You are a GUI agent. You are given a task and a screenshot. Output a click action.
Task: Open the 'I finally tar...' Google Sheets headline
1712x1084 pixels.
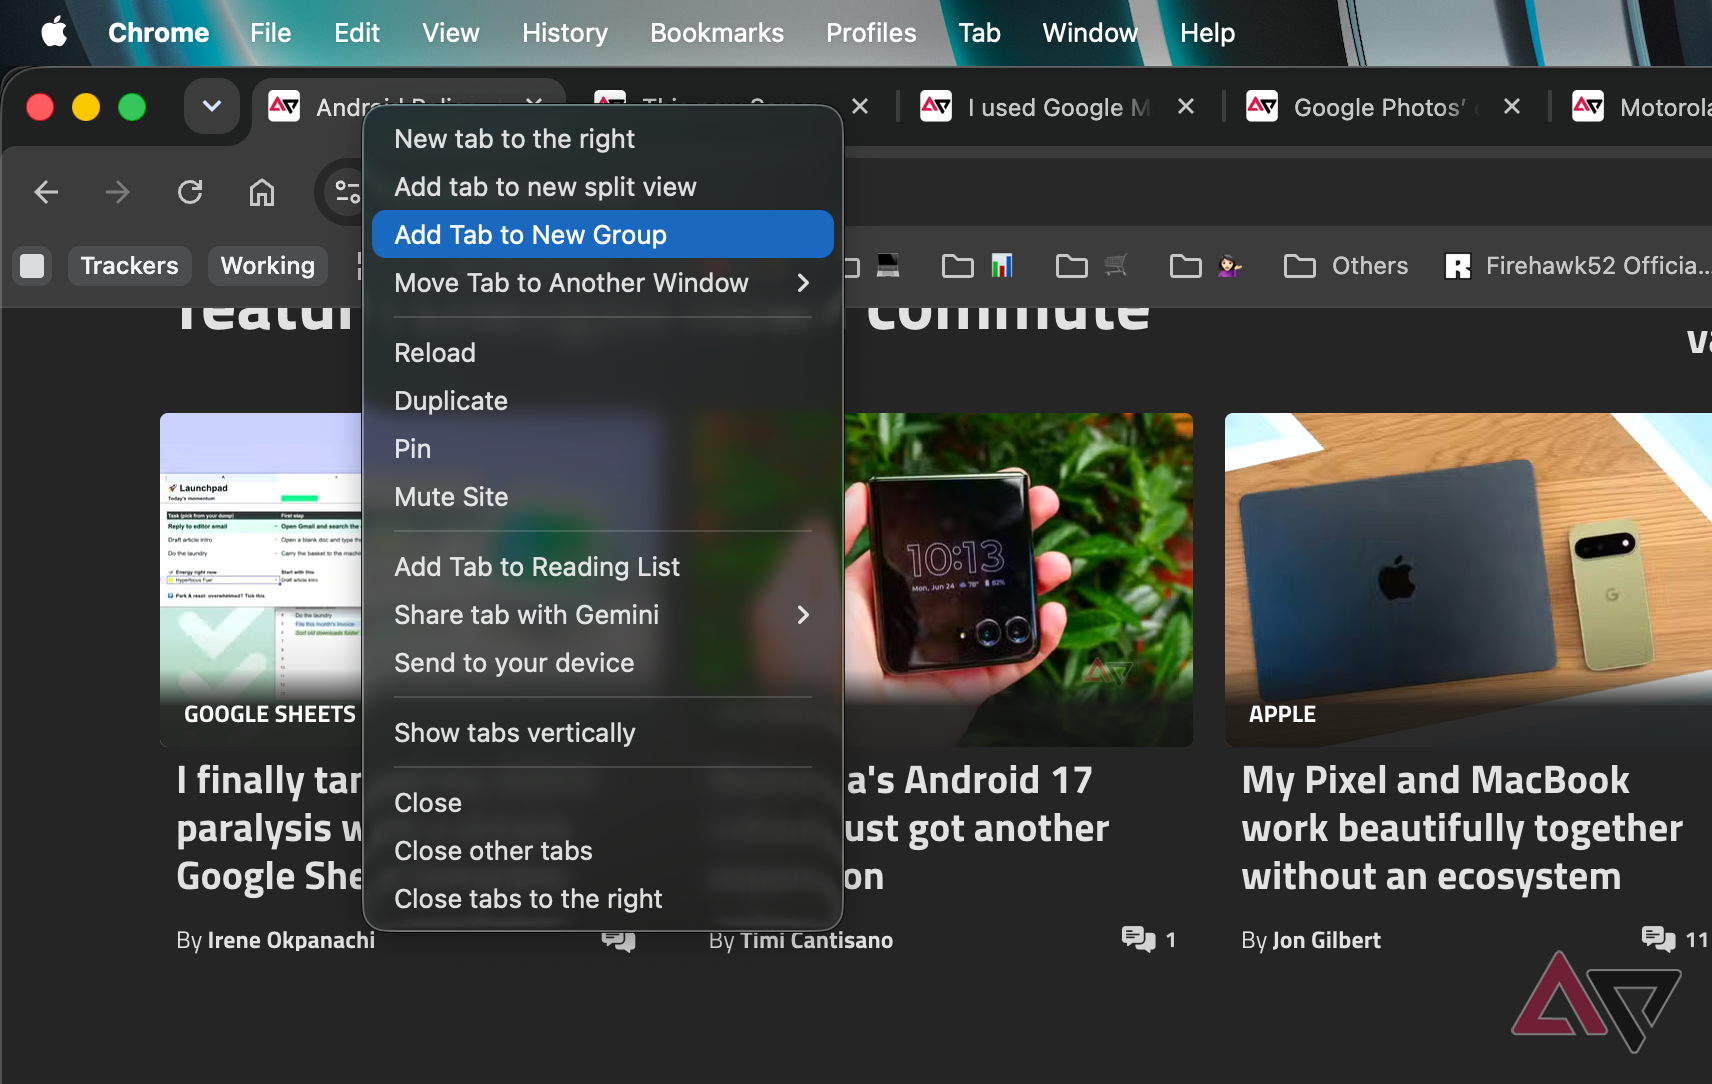coord(269,828)
